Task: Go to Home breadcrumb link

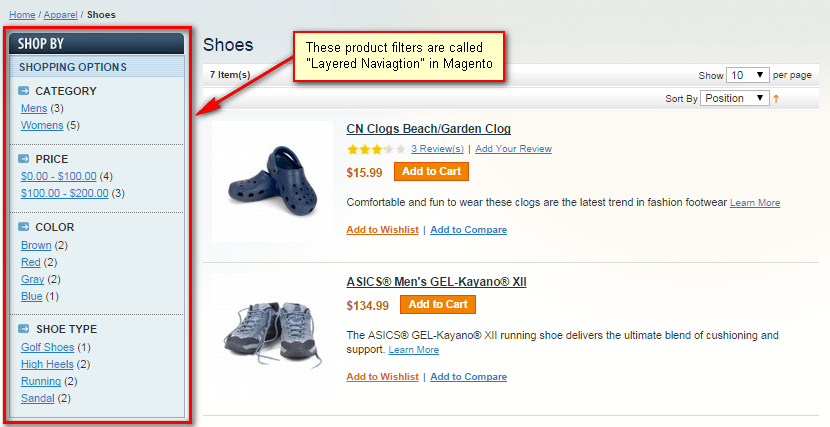Action: point(22,14)
